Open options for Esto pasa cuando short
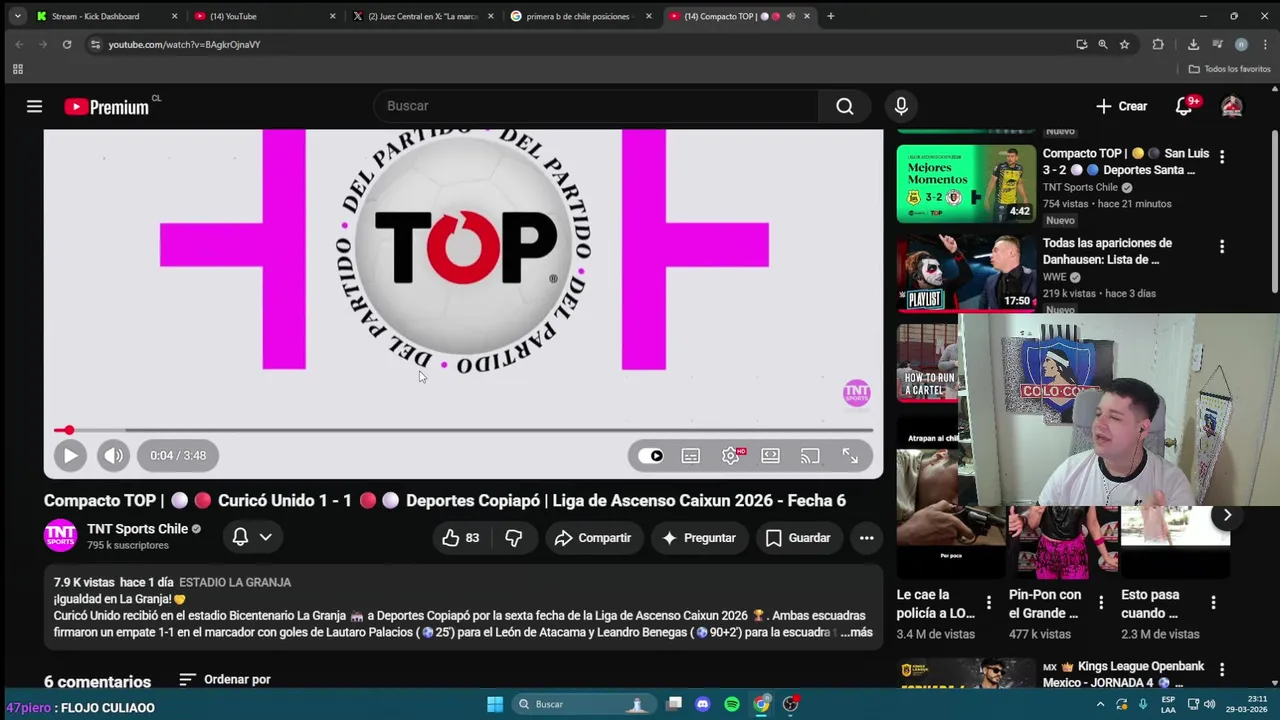Viewport: 1280px width, 720px height. click(x=1213, y=602)
